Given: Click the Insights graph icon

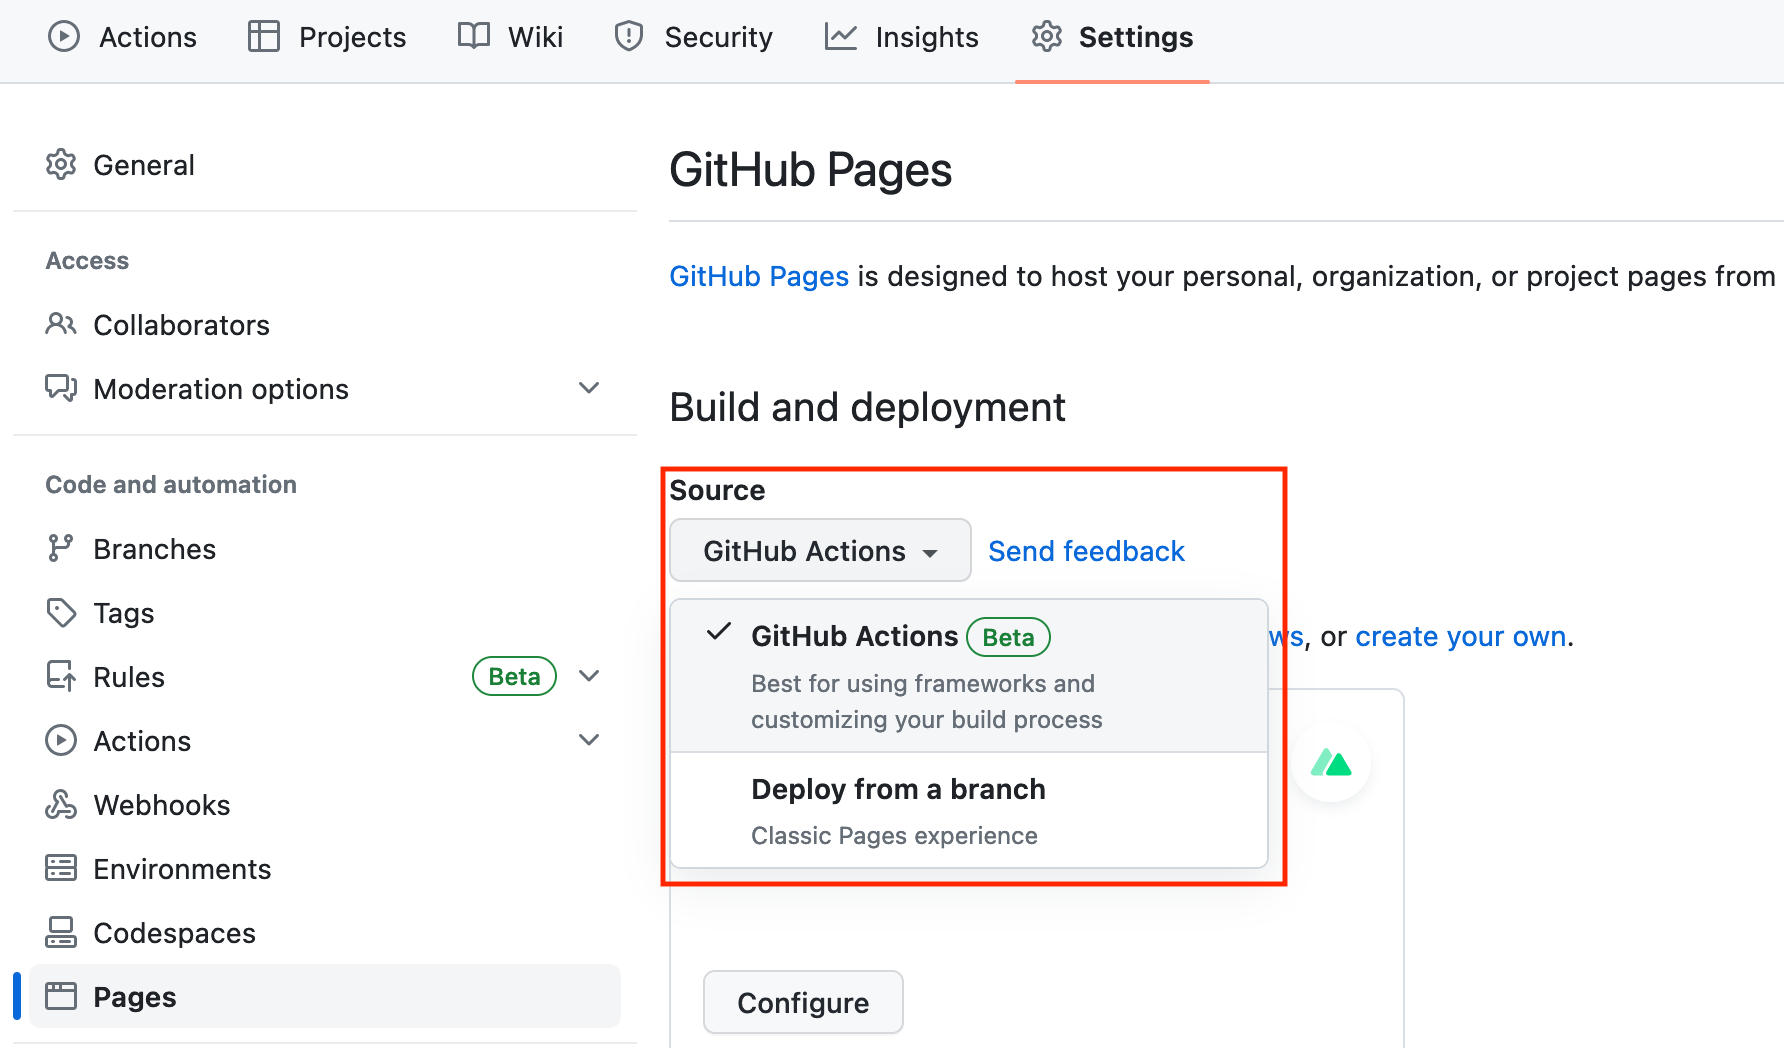Looking at the screenshot, I should tap(841, 37).
